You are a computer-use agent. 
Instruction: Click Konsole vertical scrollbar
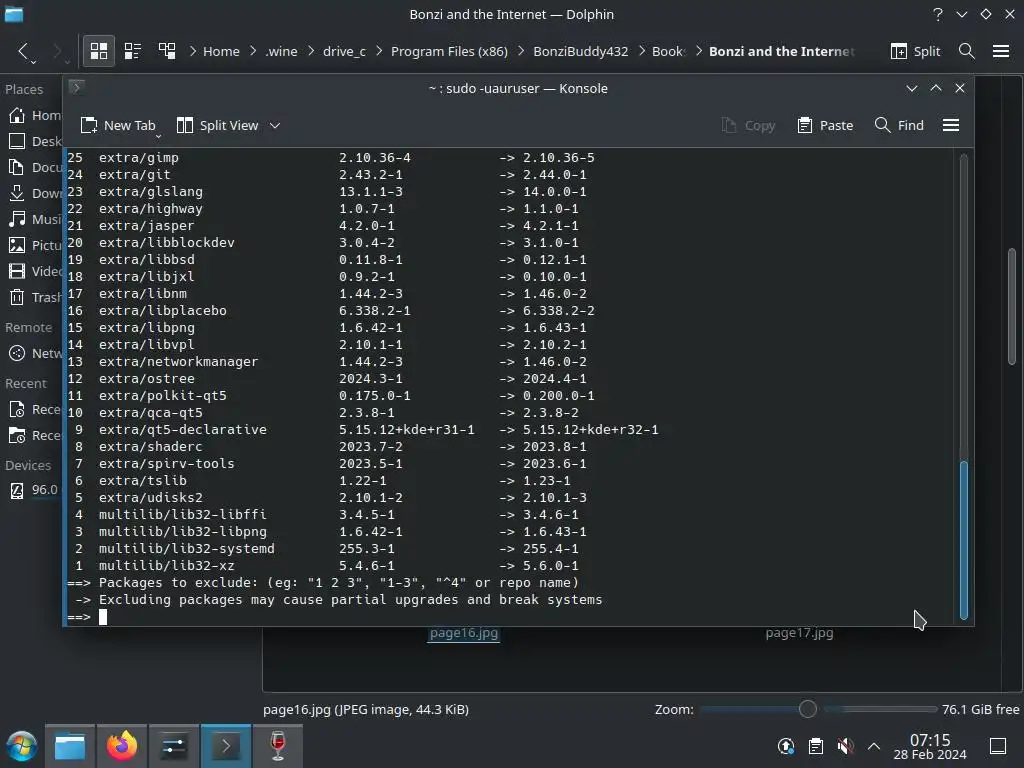[x=963, y=540]
